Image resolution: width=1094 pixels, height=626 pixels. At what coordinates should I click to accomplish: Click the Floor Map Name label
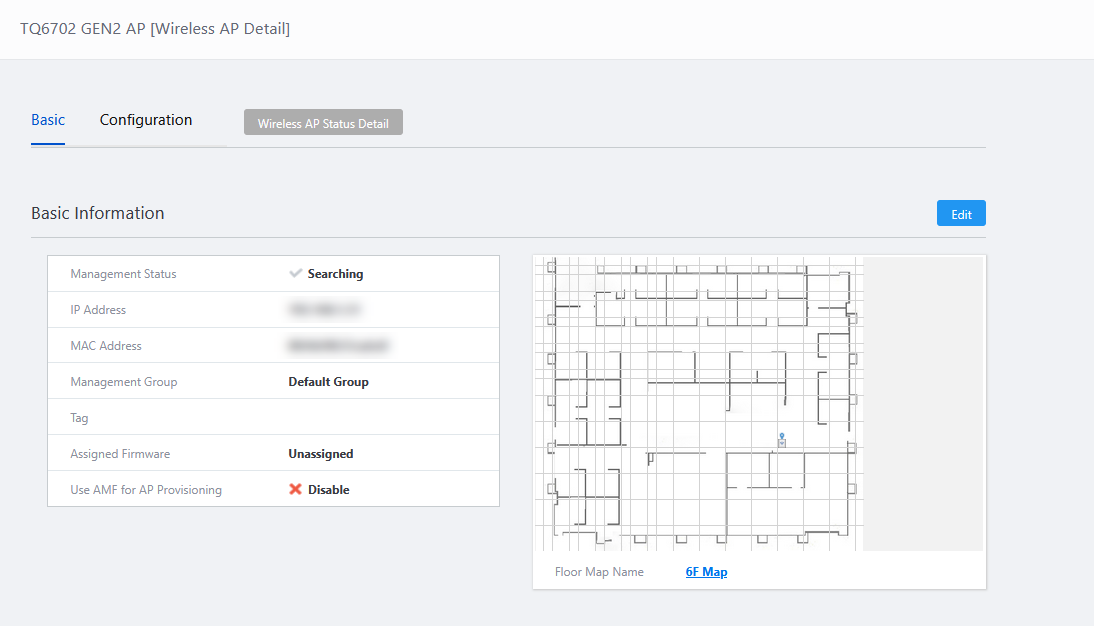pyautogui.click(x=599, y=572)
